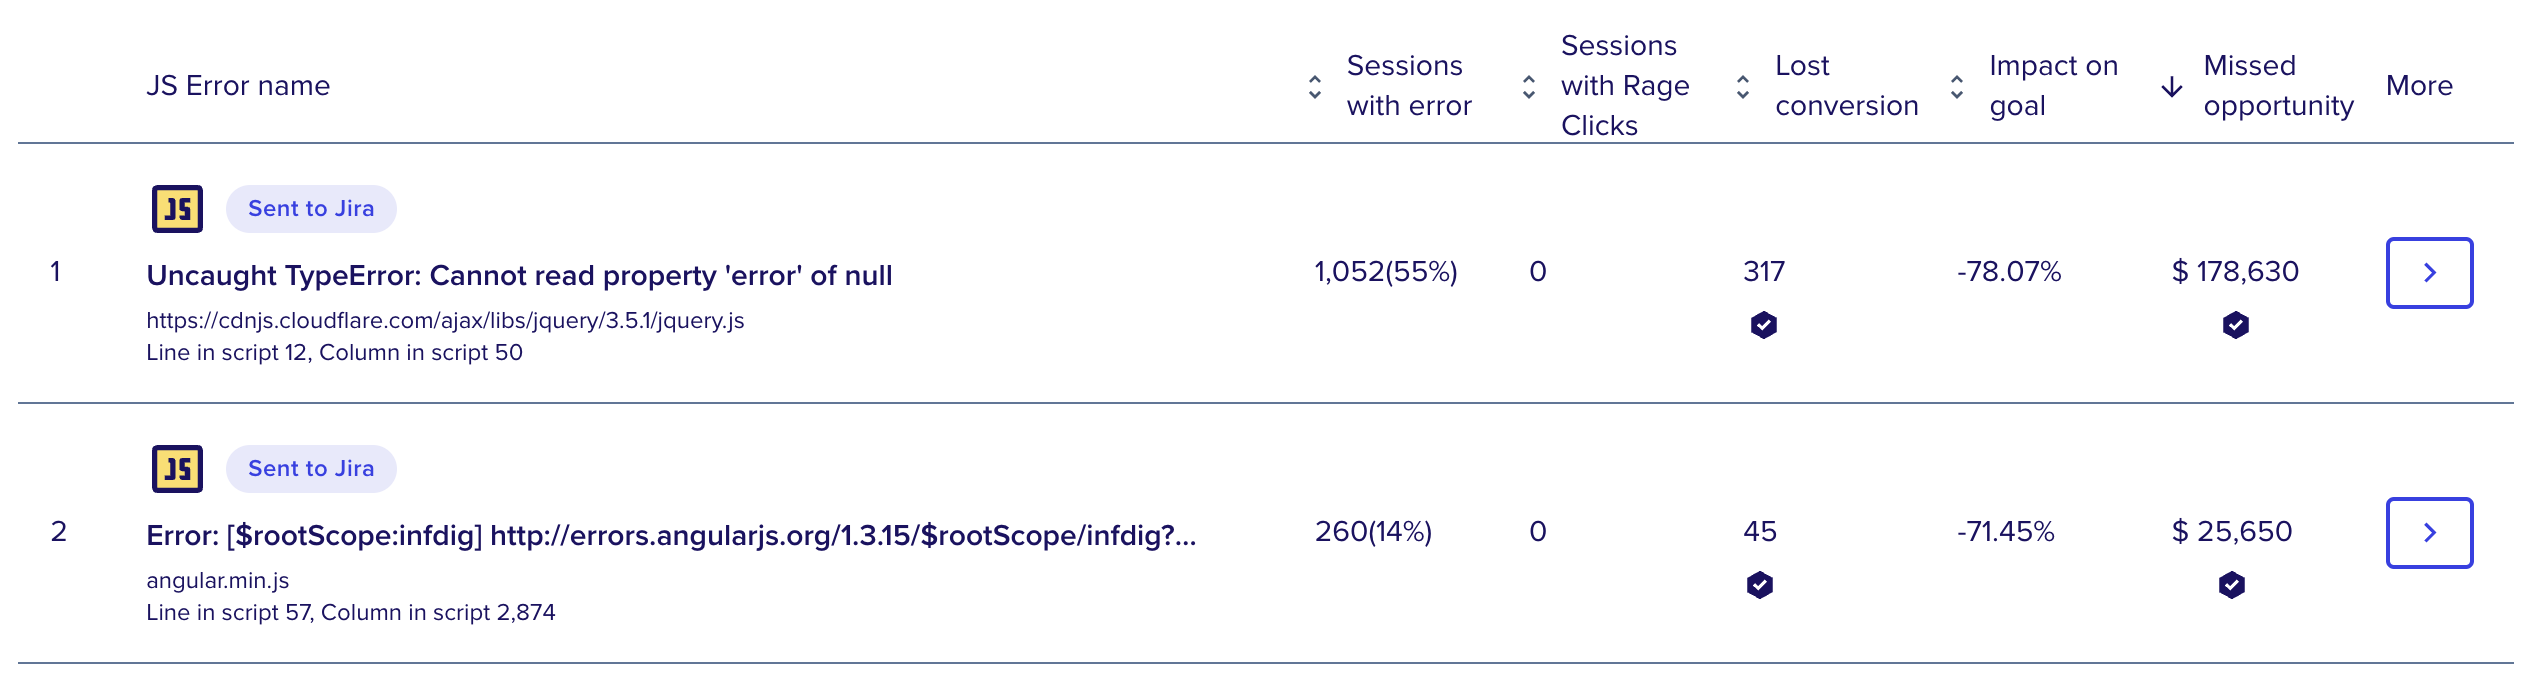Screen dimensions: 2530x686
Task: Sort by Lost conversion column arrows
Action: point(1743,87)
